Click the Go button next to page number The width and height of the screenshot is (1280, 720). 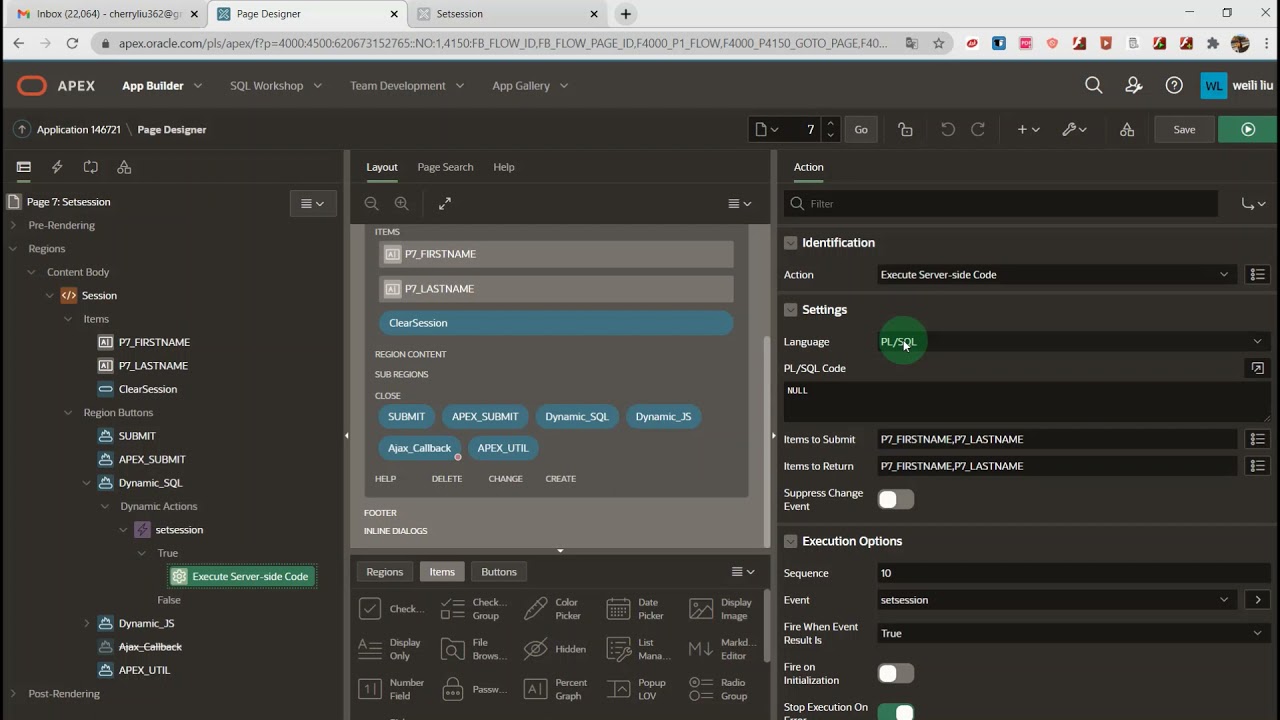pos(861,129)
